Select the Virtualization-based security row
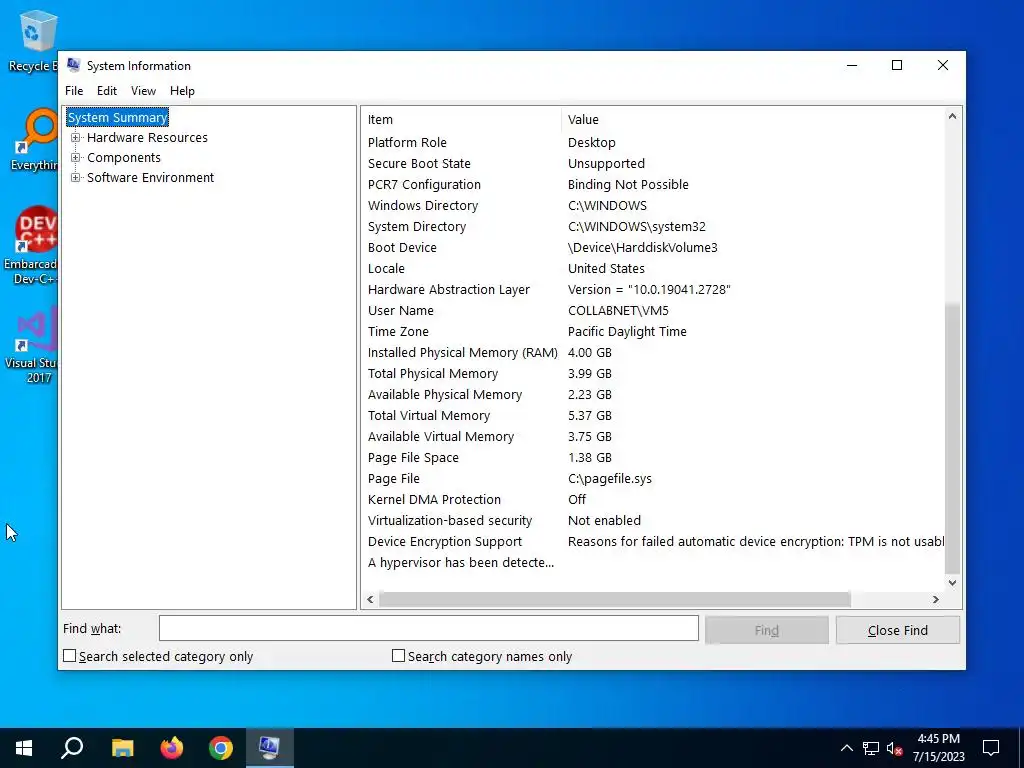 (x=653, y=520)
